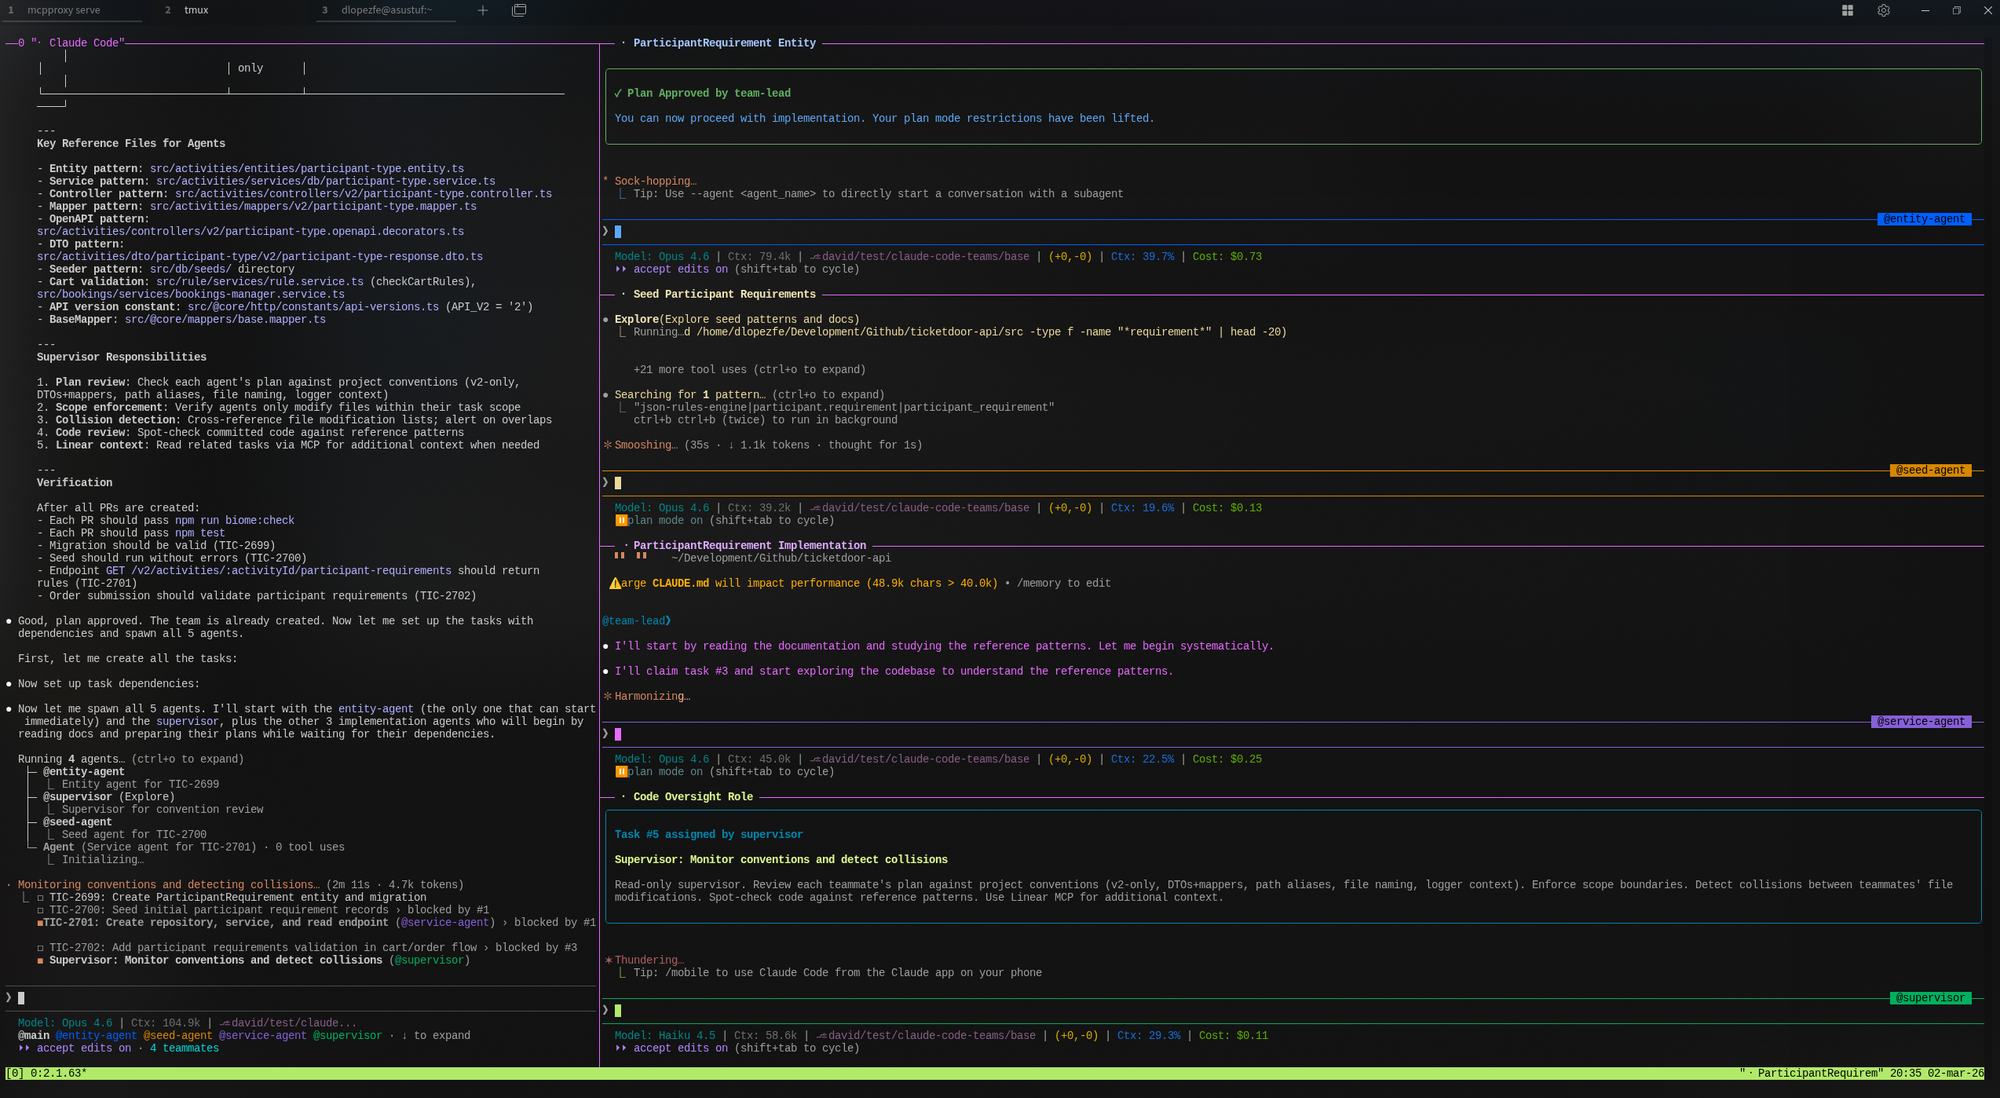2000x1098 pixels.
Task: Click the plan mode pause icon in seed-agent pane
Action: [x=621, y=520]
